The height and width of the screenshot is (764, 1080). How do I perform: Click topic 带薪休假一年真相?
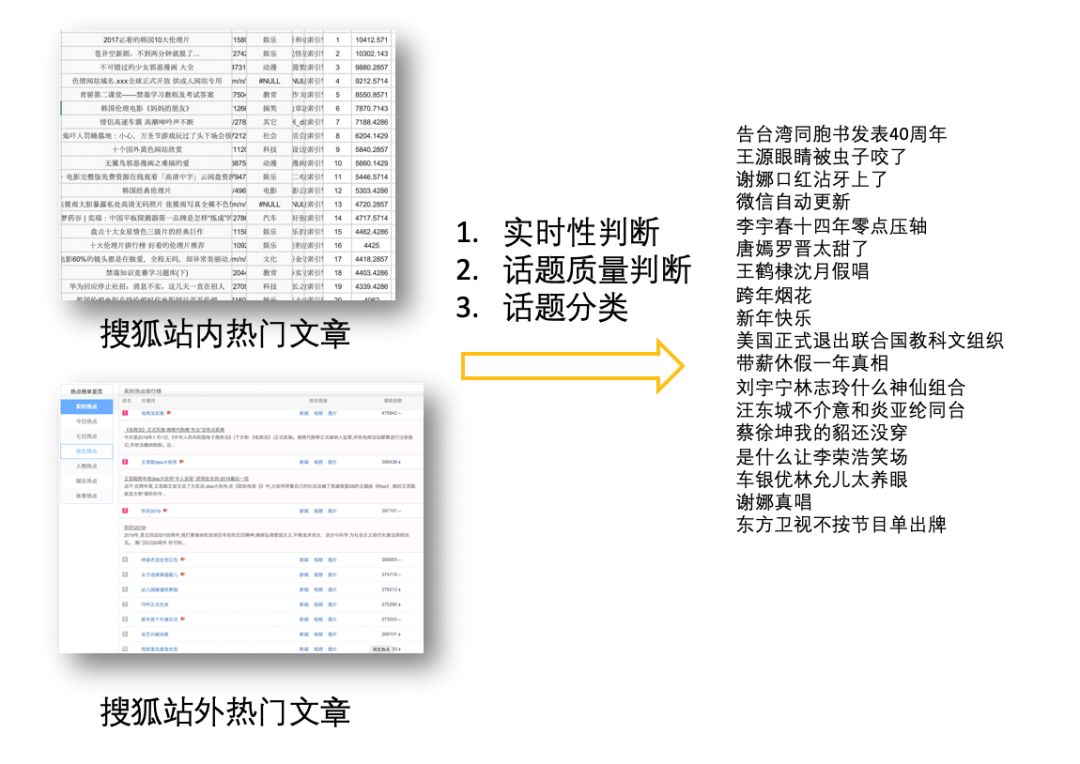[812, 363]
